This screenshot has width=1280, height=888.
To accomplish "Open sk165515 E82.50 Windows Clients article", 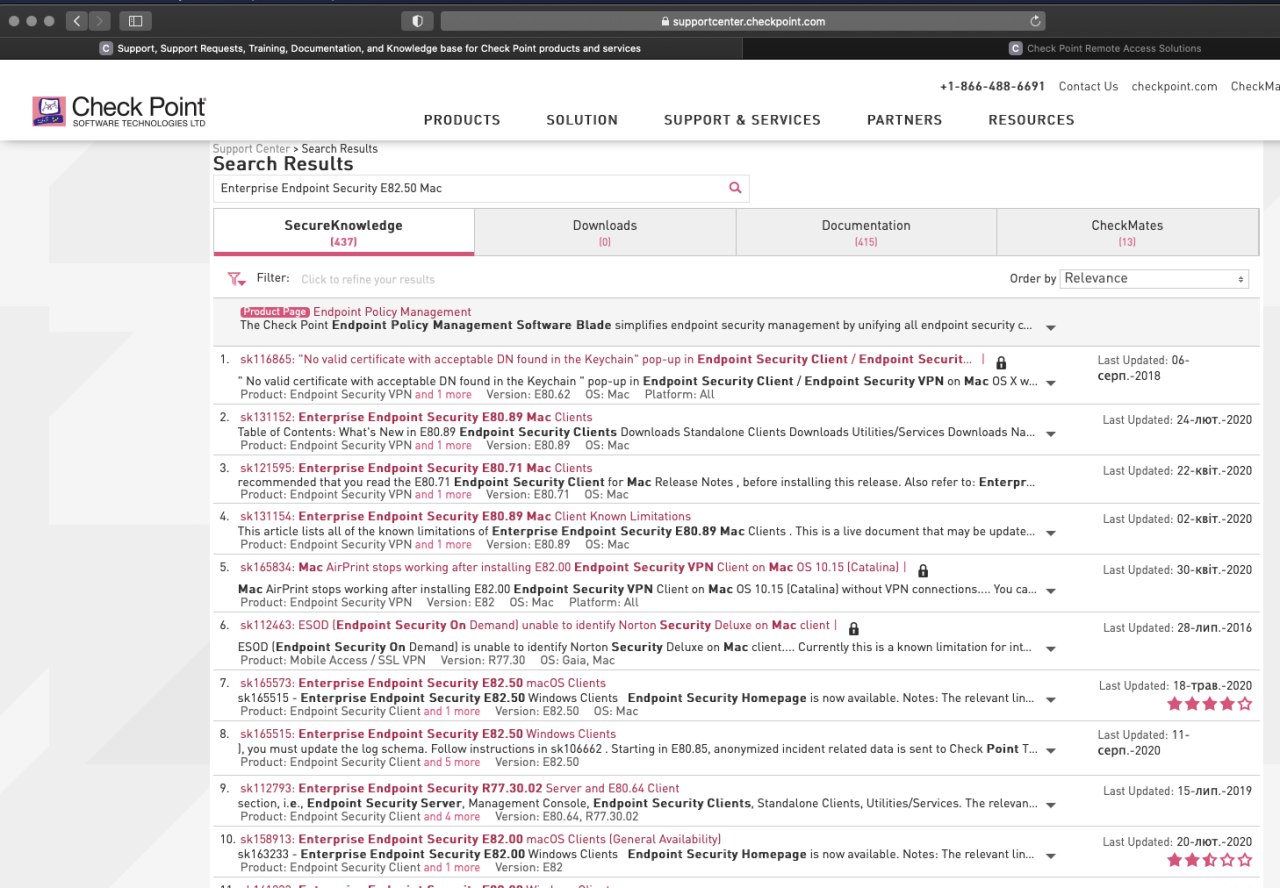I will click(x=428, y=734).
